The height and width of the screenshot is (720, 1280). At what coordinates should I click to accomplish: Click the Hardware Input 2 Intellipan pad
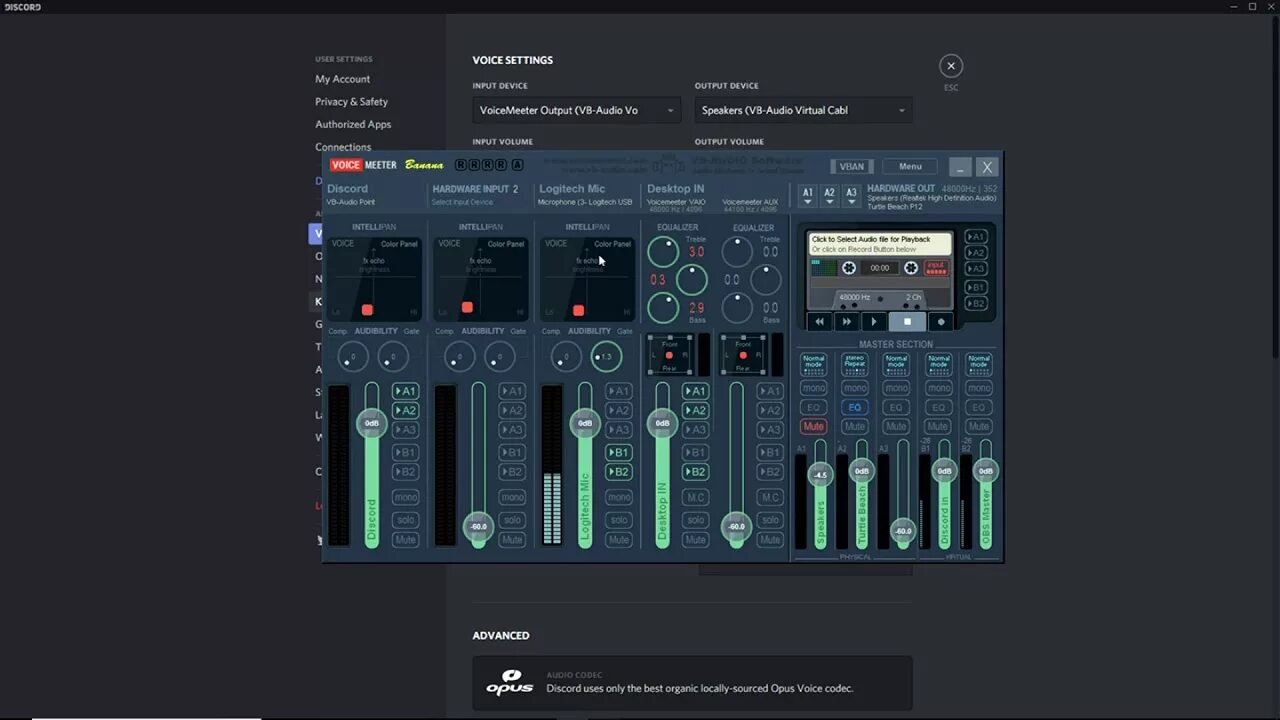[x=480, y=280]
